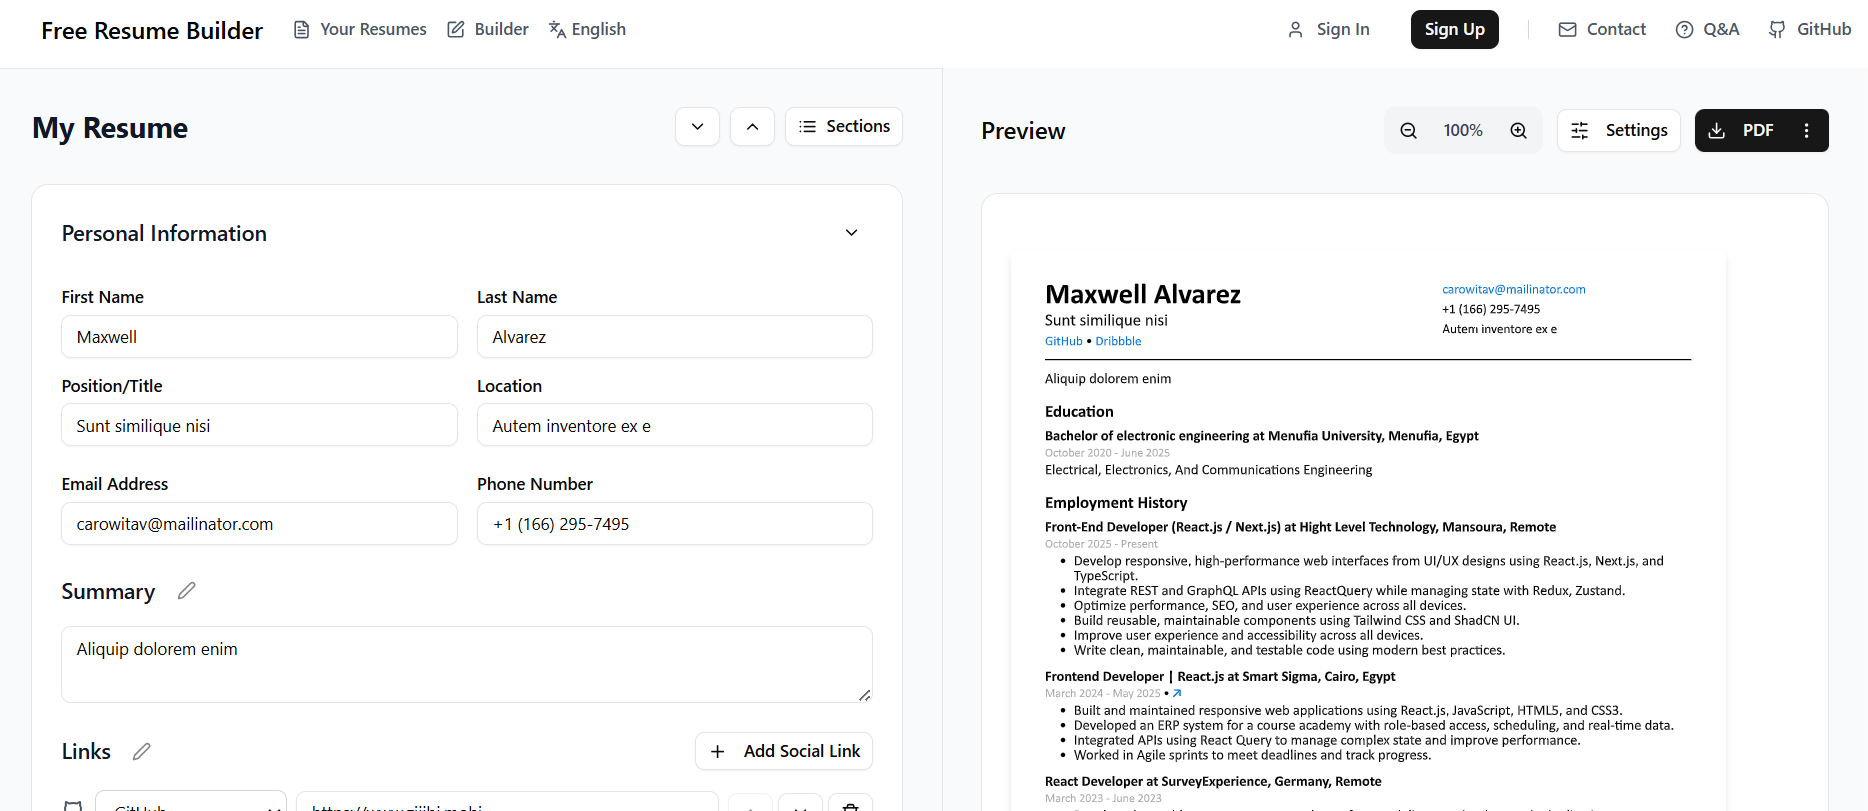Viewport: 1868px width, 811px height.
Task: Open the Sections list
Action: (843, 127)
